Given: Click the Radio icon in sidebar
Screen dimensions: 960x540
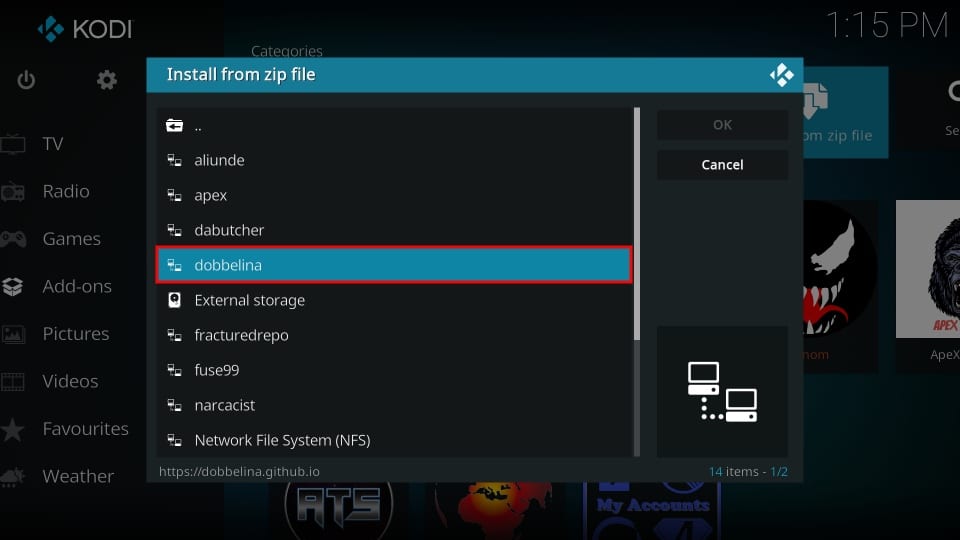Looking at the screenshot, I should 13,192.
